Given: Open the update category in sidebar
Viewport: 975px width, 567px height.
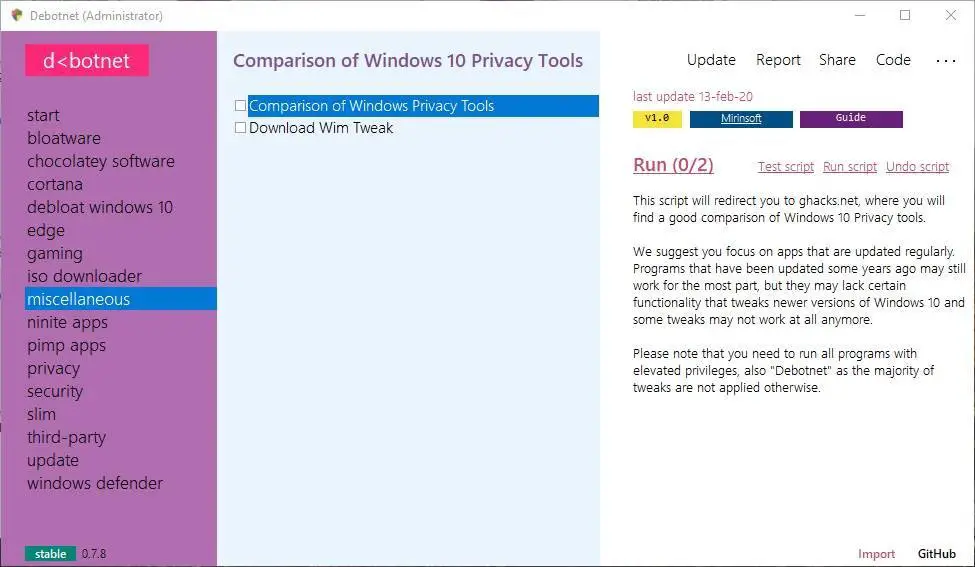Looking at the screenshot, I should [53, 461].
